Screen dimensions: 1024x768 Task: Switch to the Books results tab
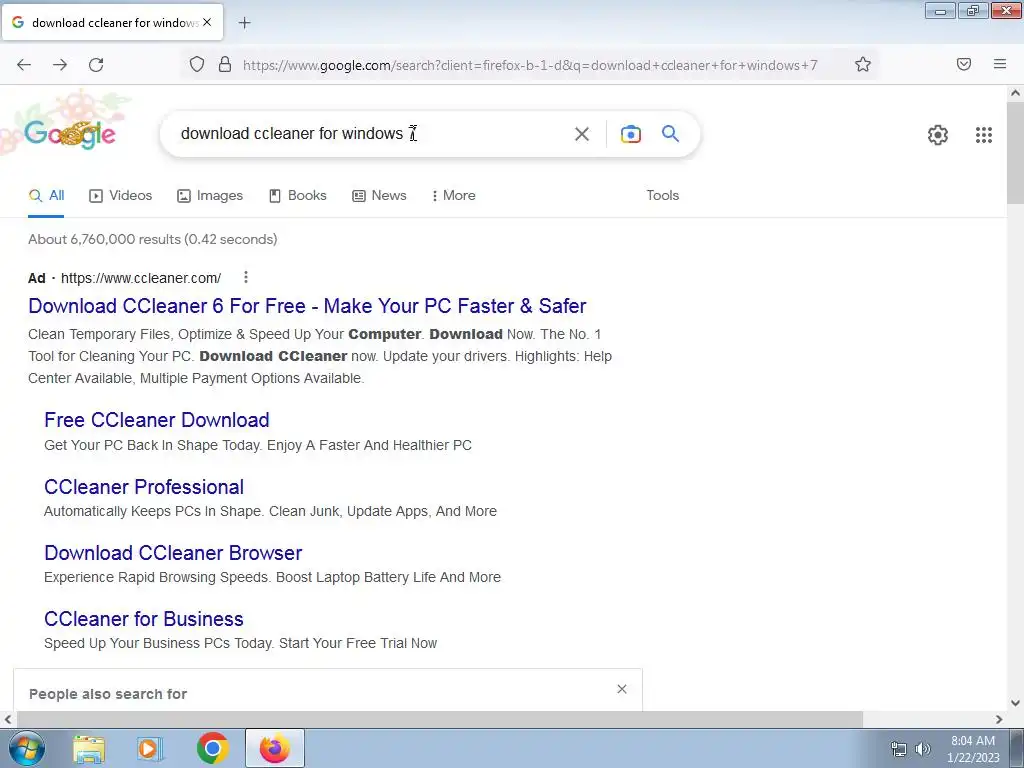[x=298, y=195]
